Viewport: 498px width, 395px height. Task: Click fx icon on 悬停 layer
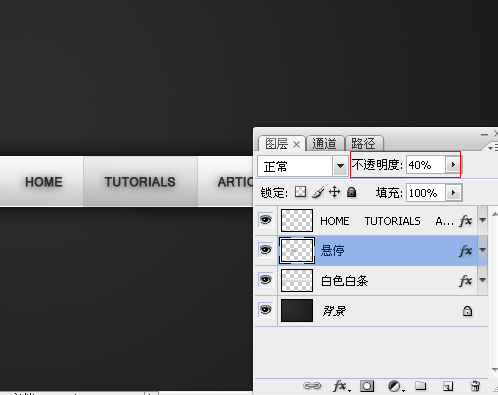[x=466, y=251]
